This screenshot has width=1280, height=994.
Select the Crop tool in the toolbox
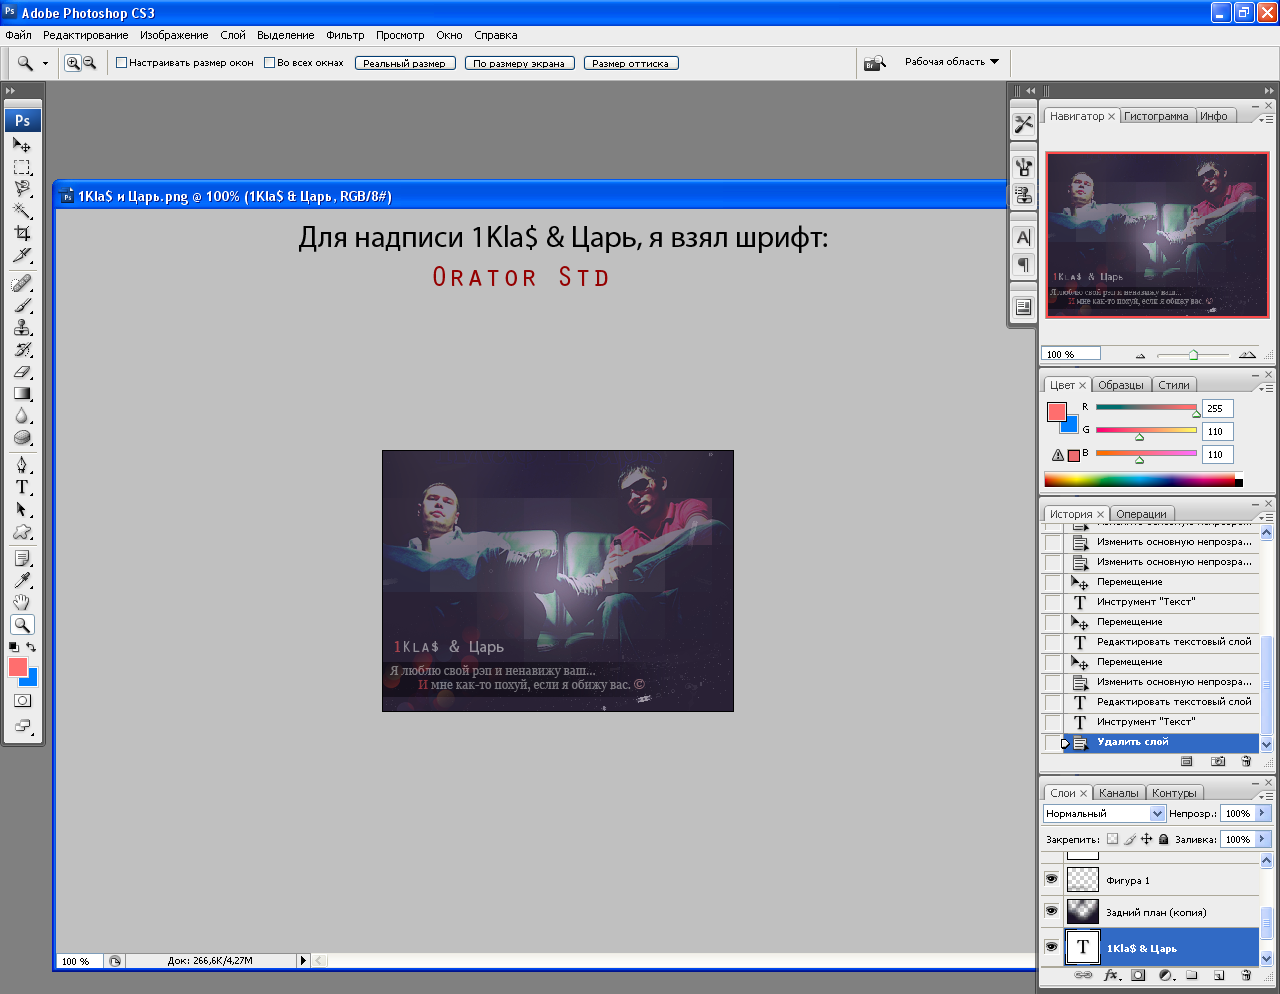click(x=22, y=233)
